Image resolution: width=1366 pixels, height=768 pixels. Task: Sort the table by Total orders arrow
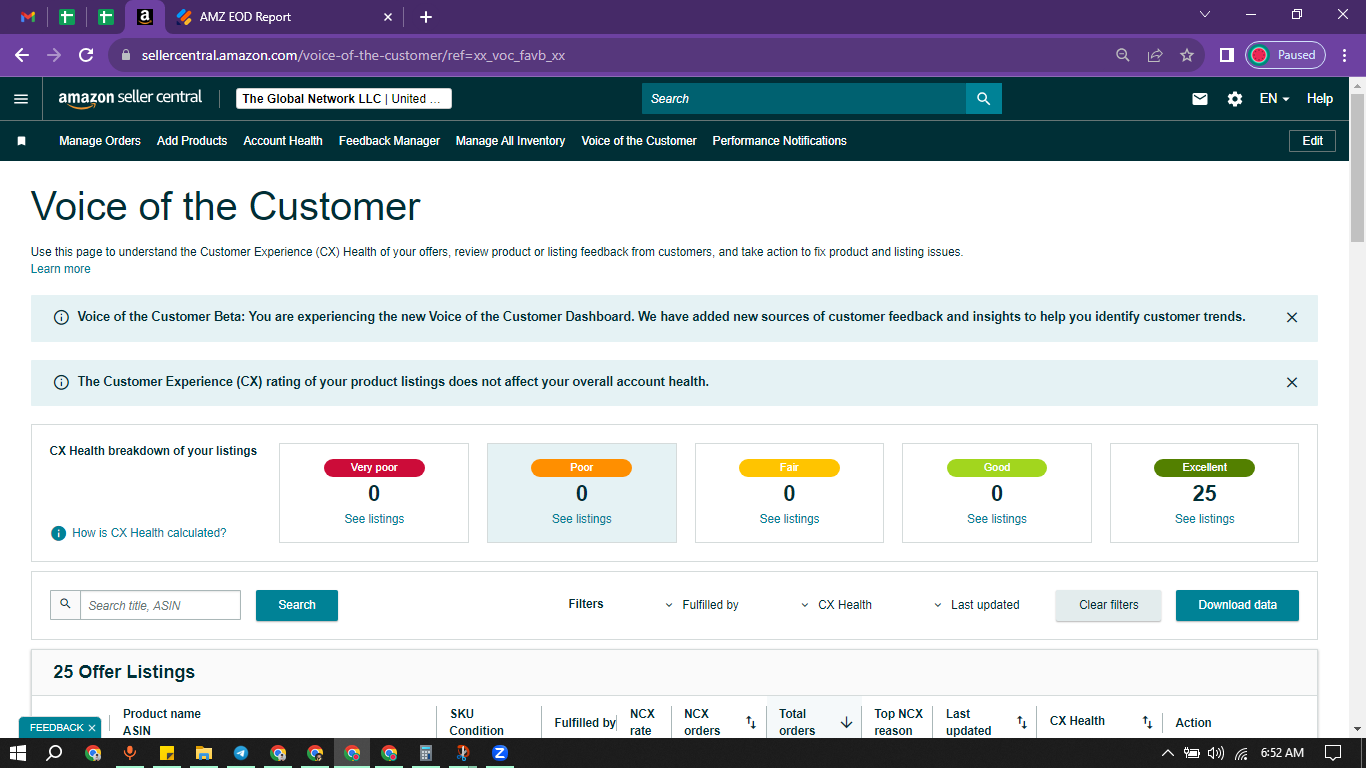click(x=846, y=722)
